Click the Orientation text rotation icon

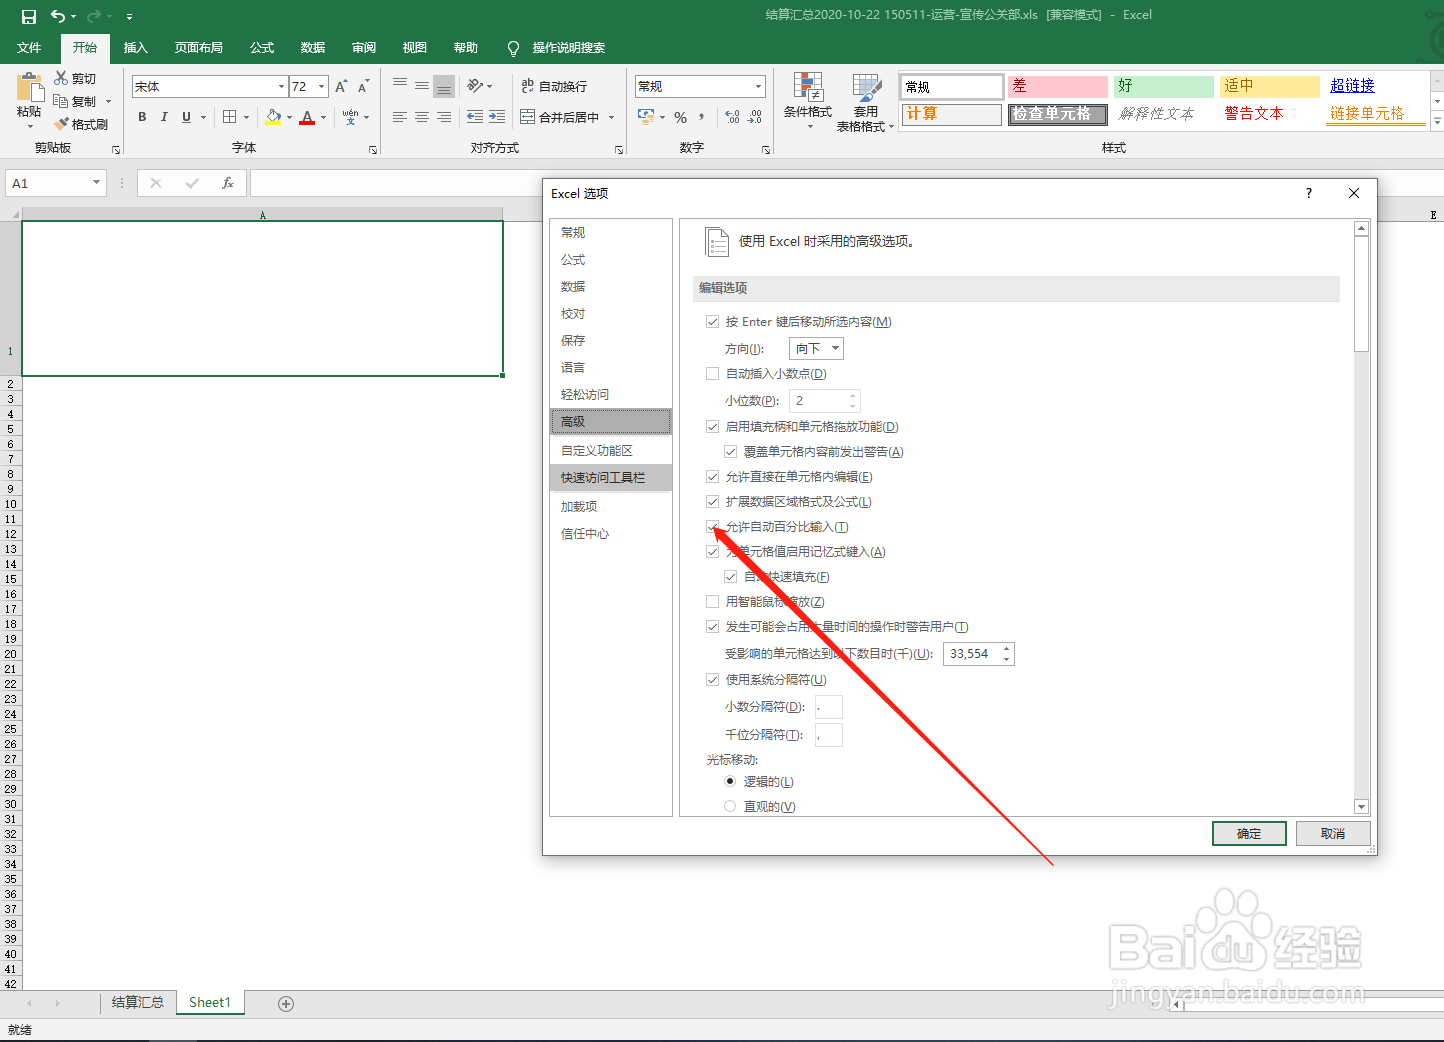[475, 86]
